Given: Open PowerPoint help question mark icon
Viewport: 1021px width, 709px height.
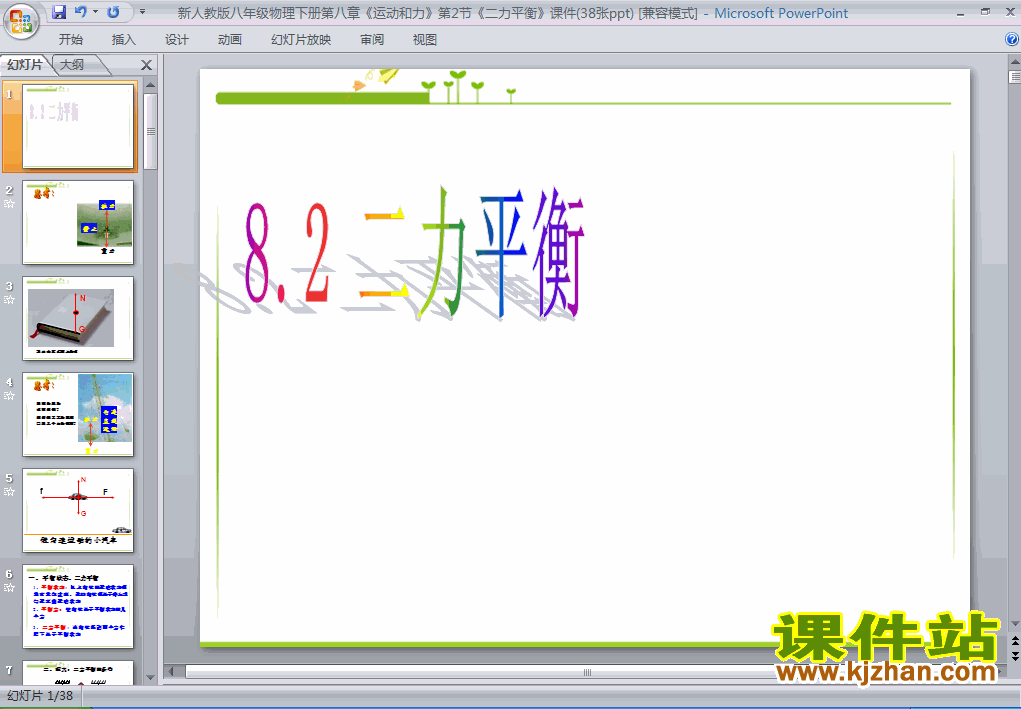Looking at the screenshot, I should click(1012, 40).
